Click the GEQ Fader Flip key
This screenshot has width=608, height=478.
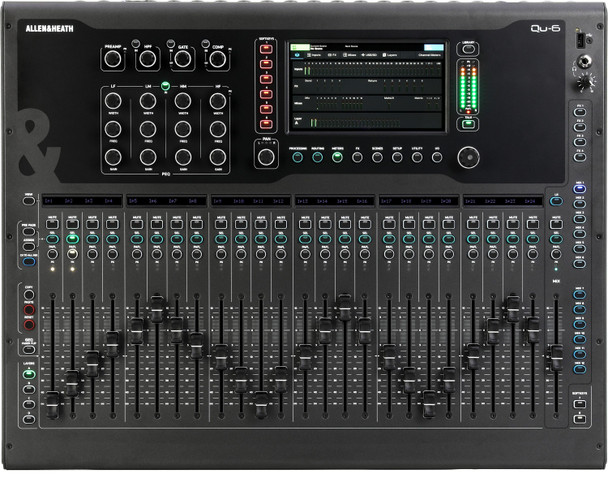(29, 349)
